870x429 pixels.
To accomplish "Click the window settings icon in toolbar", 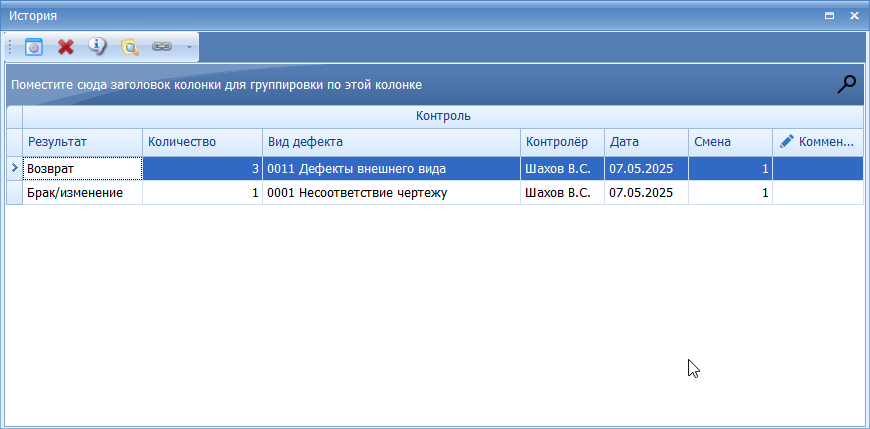I will click(x=34, y=46).
